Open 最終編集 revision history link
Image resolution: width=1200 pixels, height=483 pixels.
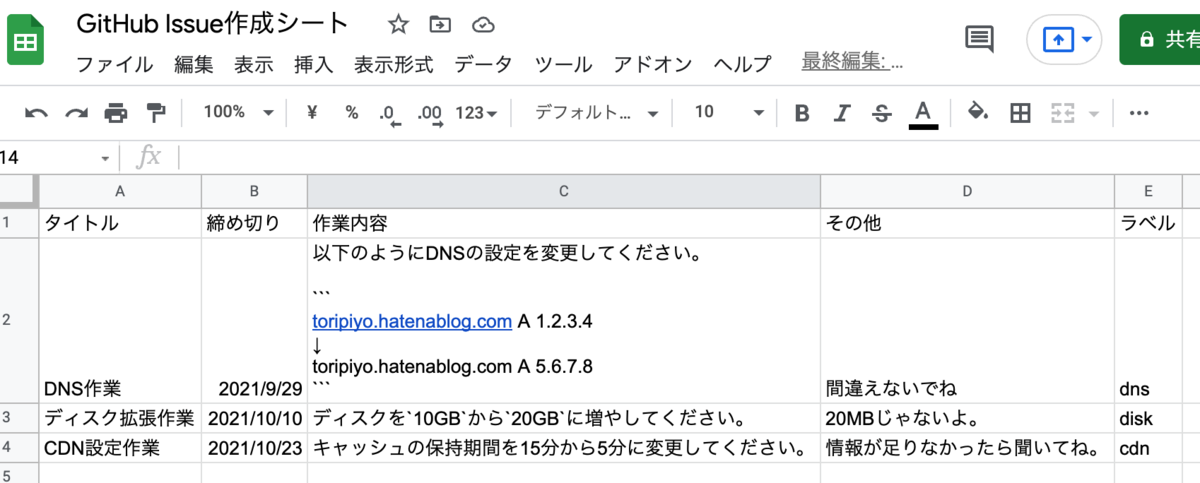click(852, 62)
